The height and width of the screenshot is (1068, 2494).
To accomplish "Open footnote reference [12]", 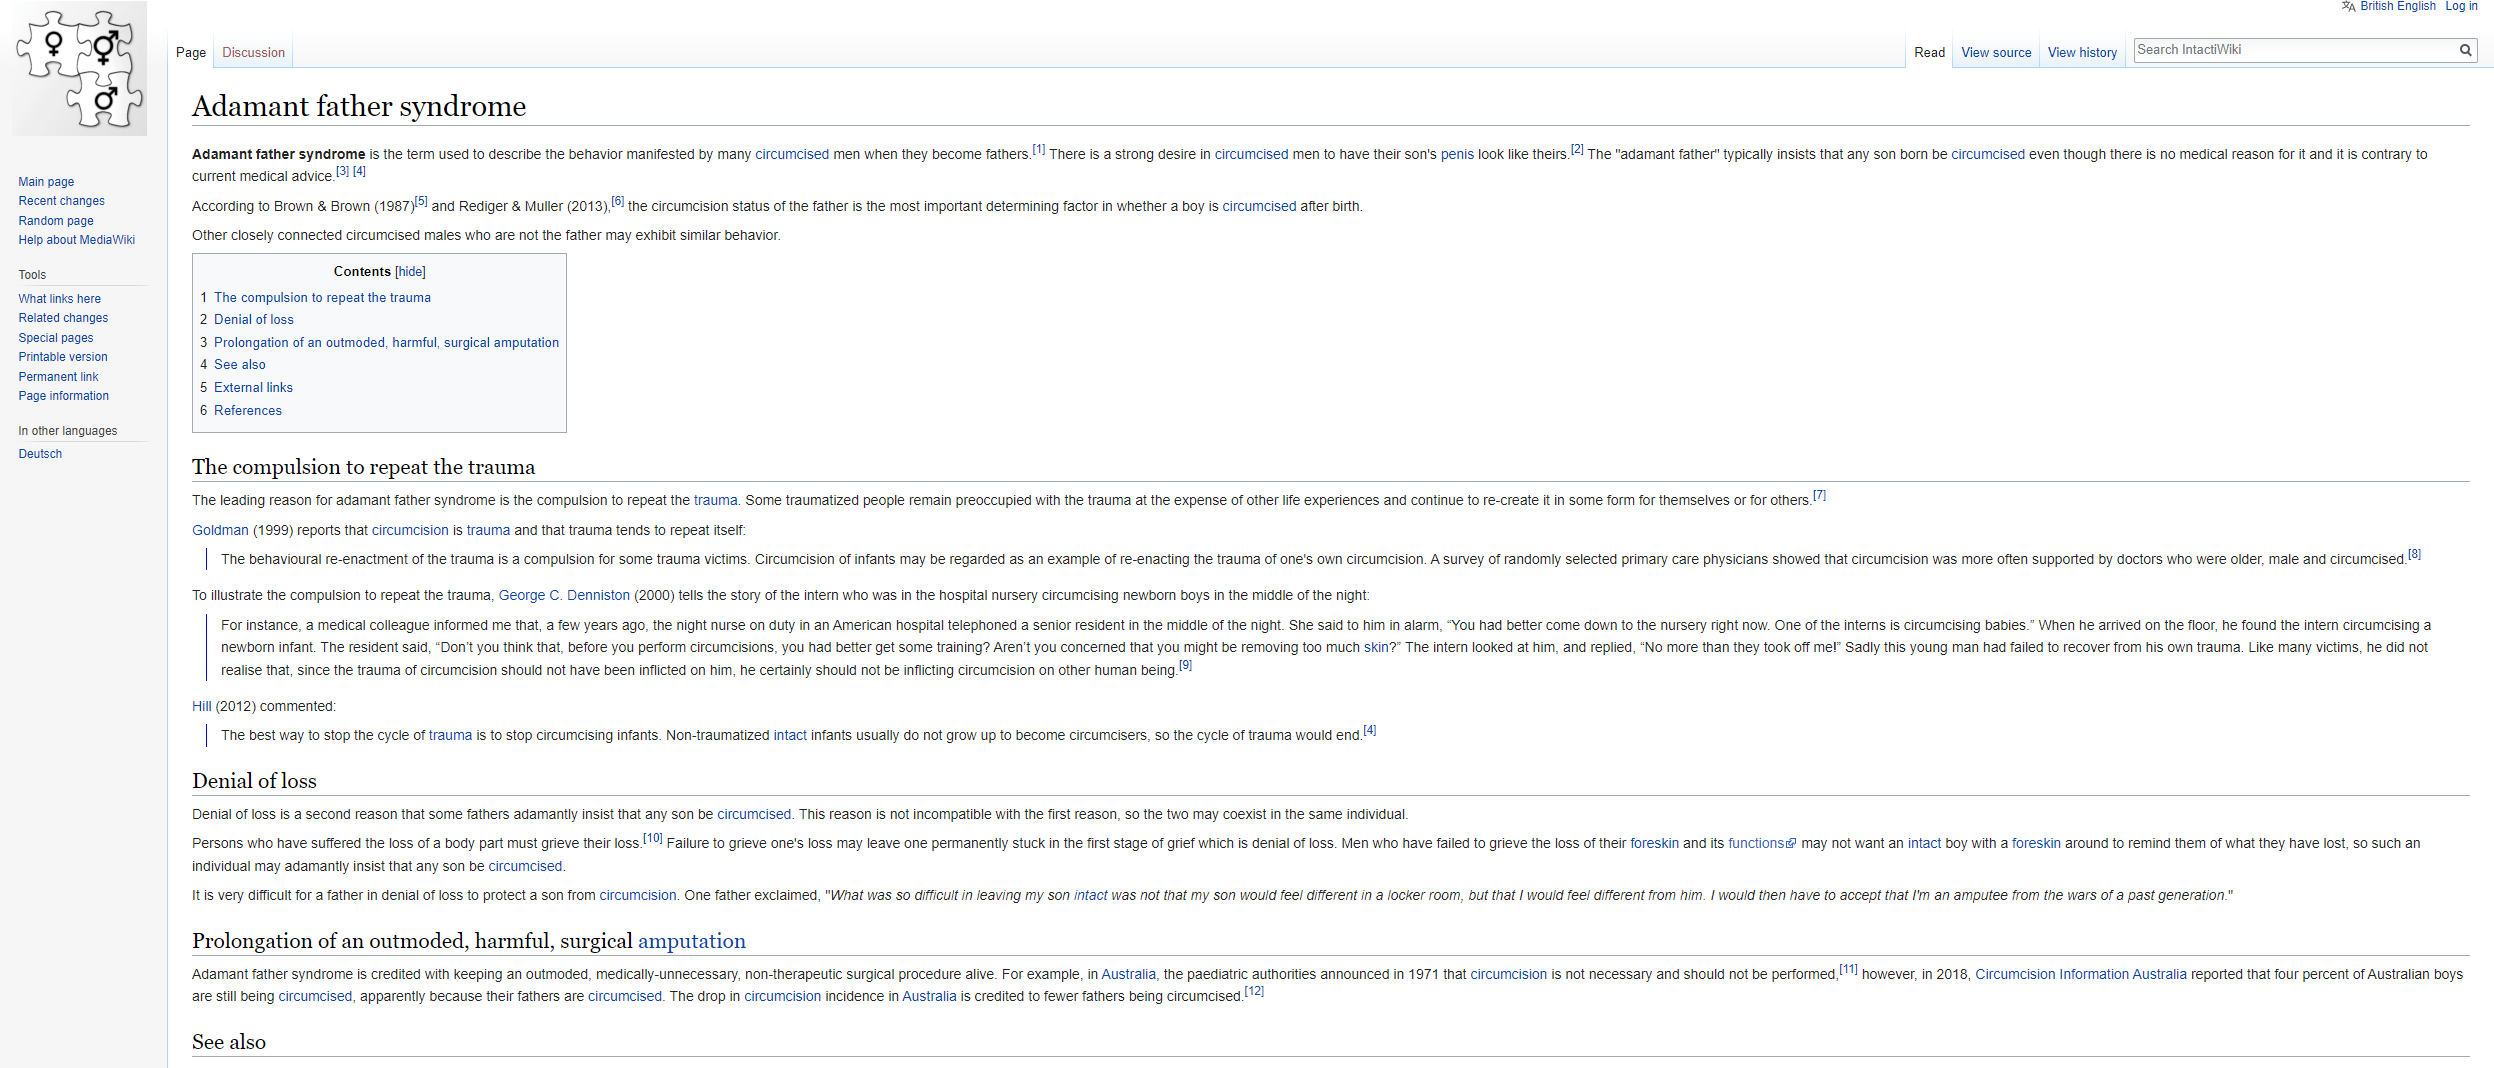I will pyautogui.click(x=1254, y=992).
